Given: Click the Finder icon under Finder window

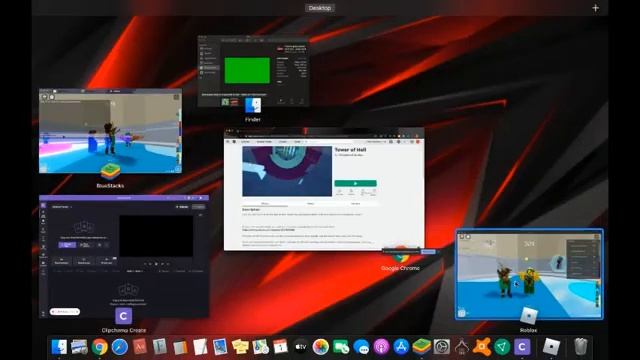Looking at the screenshot, I should [x=253, y=106].
